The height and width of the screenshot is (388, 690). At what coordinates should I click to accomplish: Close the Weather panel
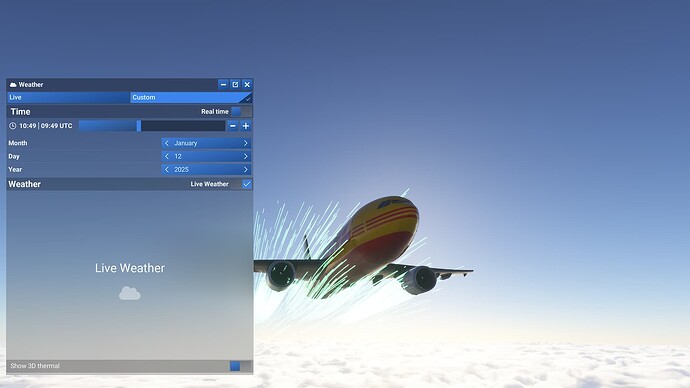247,84
